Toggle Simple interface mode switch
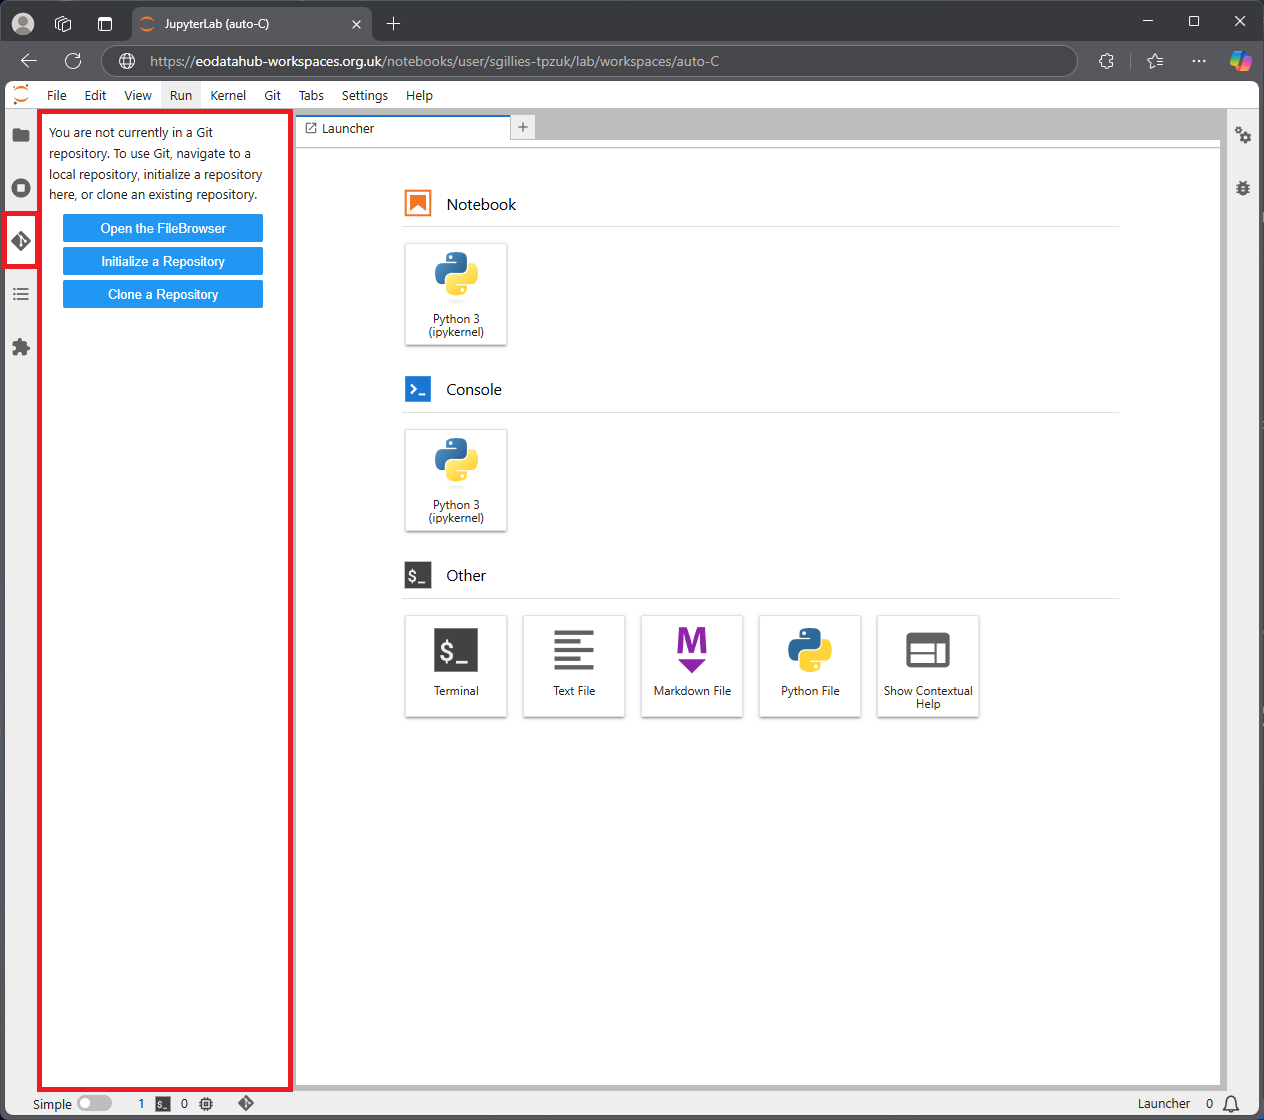The width and height of the screenshot is (1264, 1120). (x=95, y=1103)
